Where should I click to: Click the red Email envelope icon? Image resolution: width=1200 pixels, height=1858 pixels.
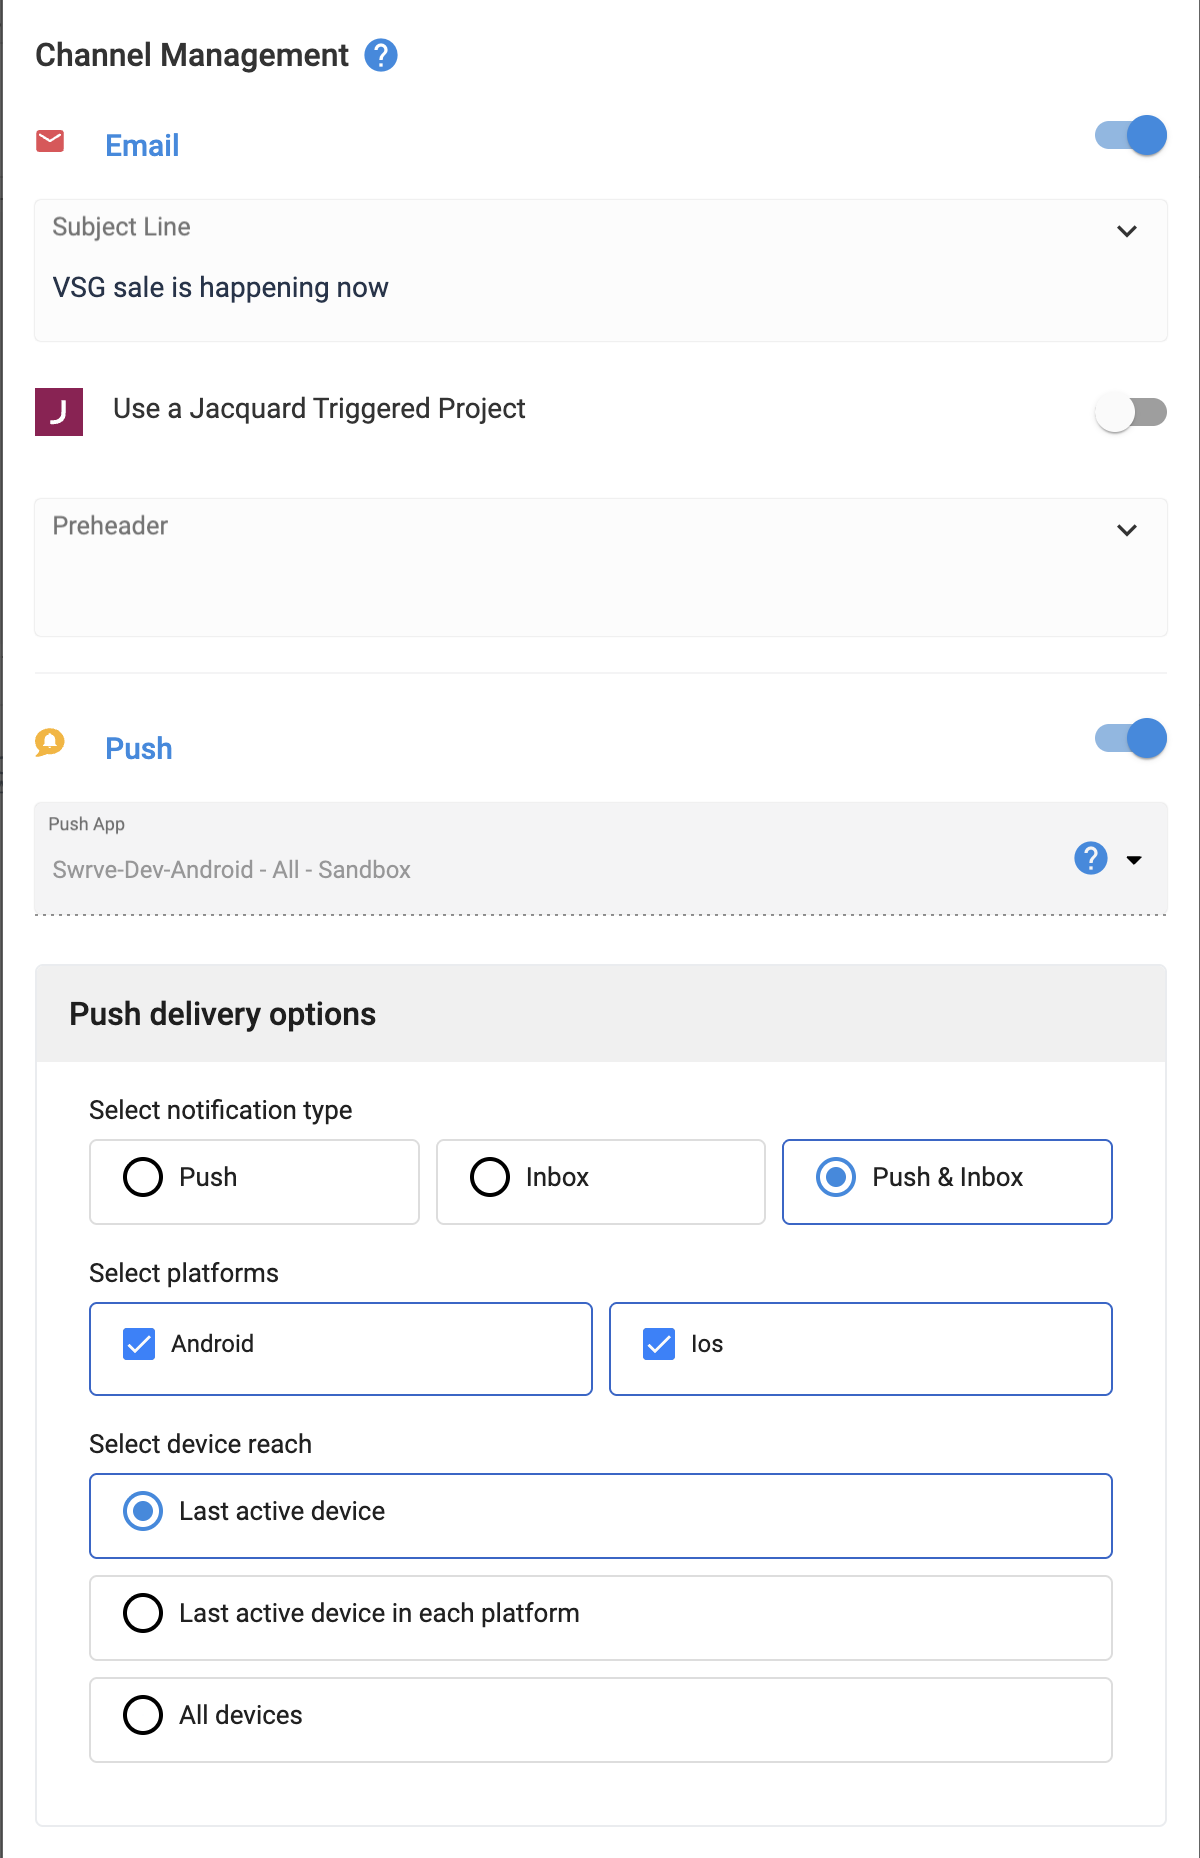50,141
